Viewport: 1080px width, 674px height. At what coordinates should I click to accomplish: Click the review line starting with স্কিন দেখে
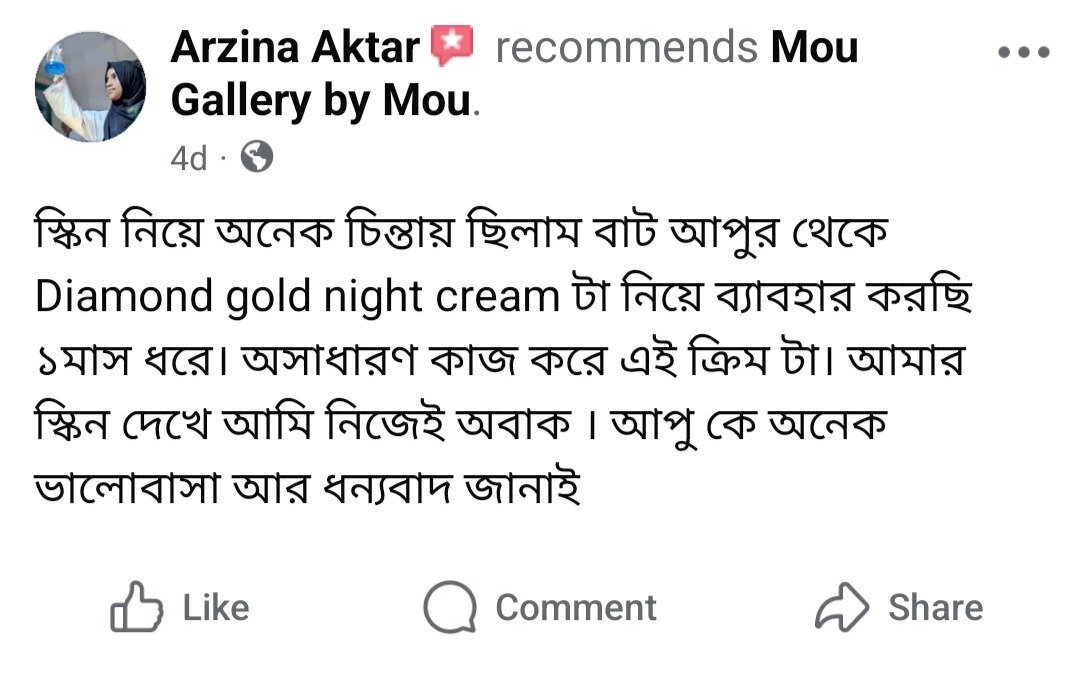[460, 426]
